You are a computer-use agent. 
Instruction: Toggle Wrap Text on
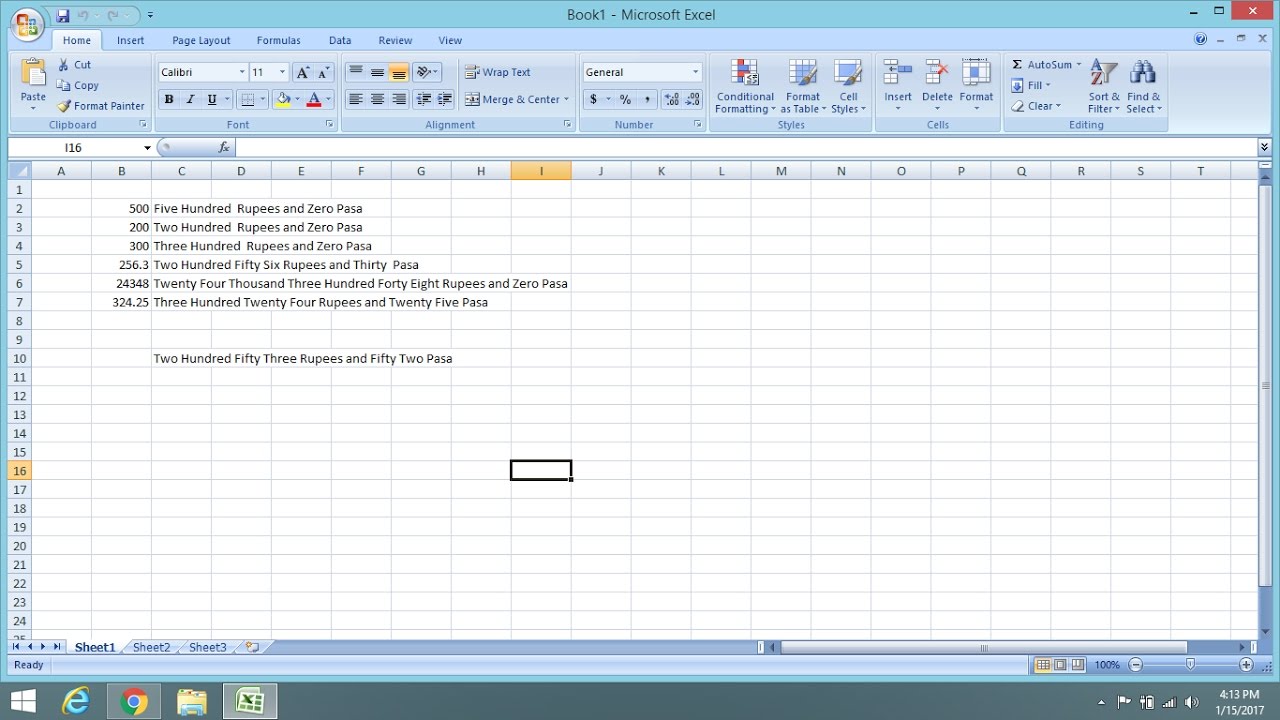497,72
